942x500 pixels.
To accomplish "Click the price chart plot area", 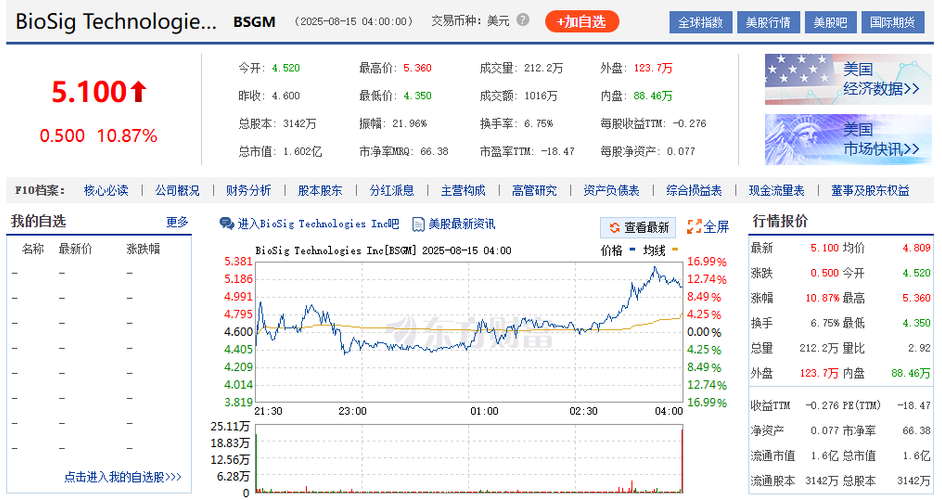I will point(469,332).
